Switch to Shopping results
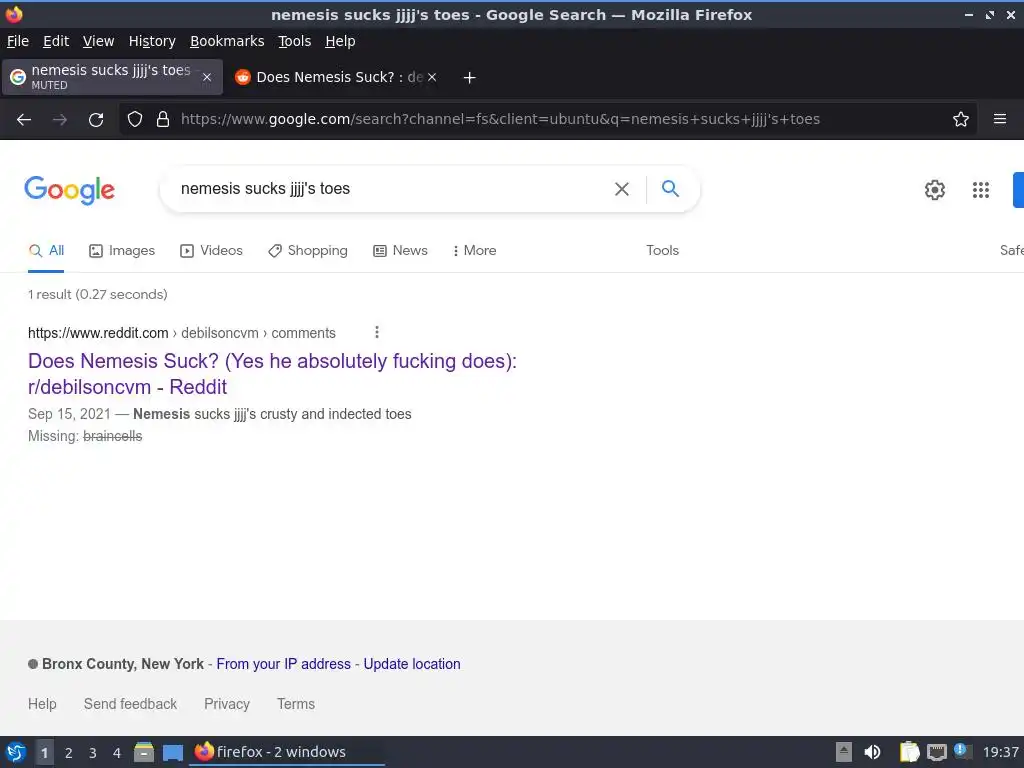 (308, 251)
